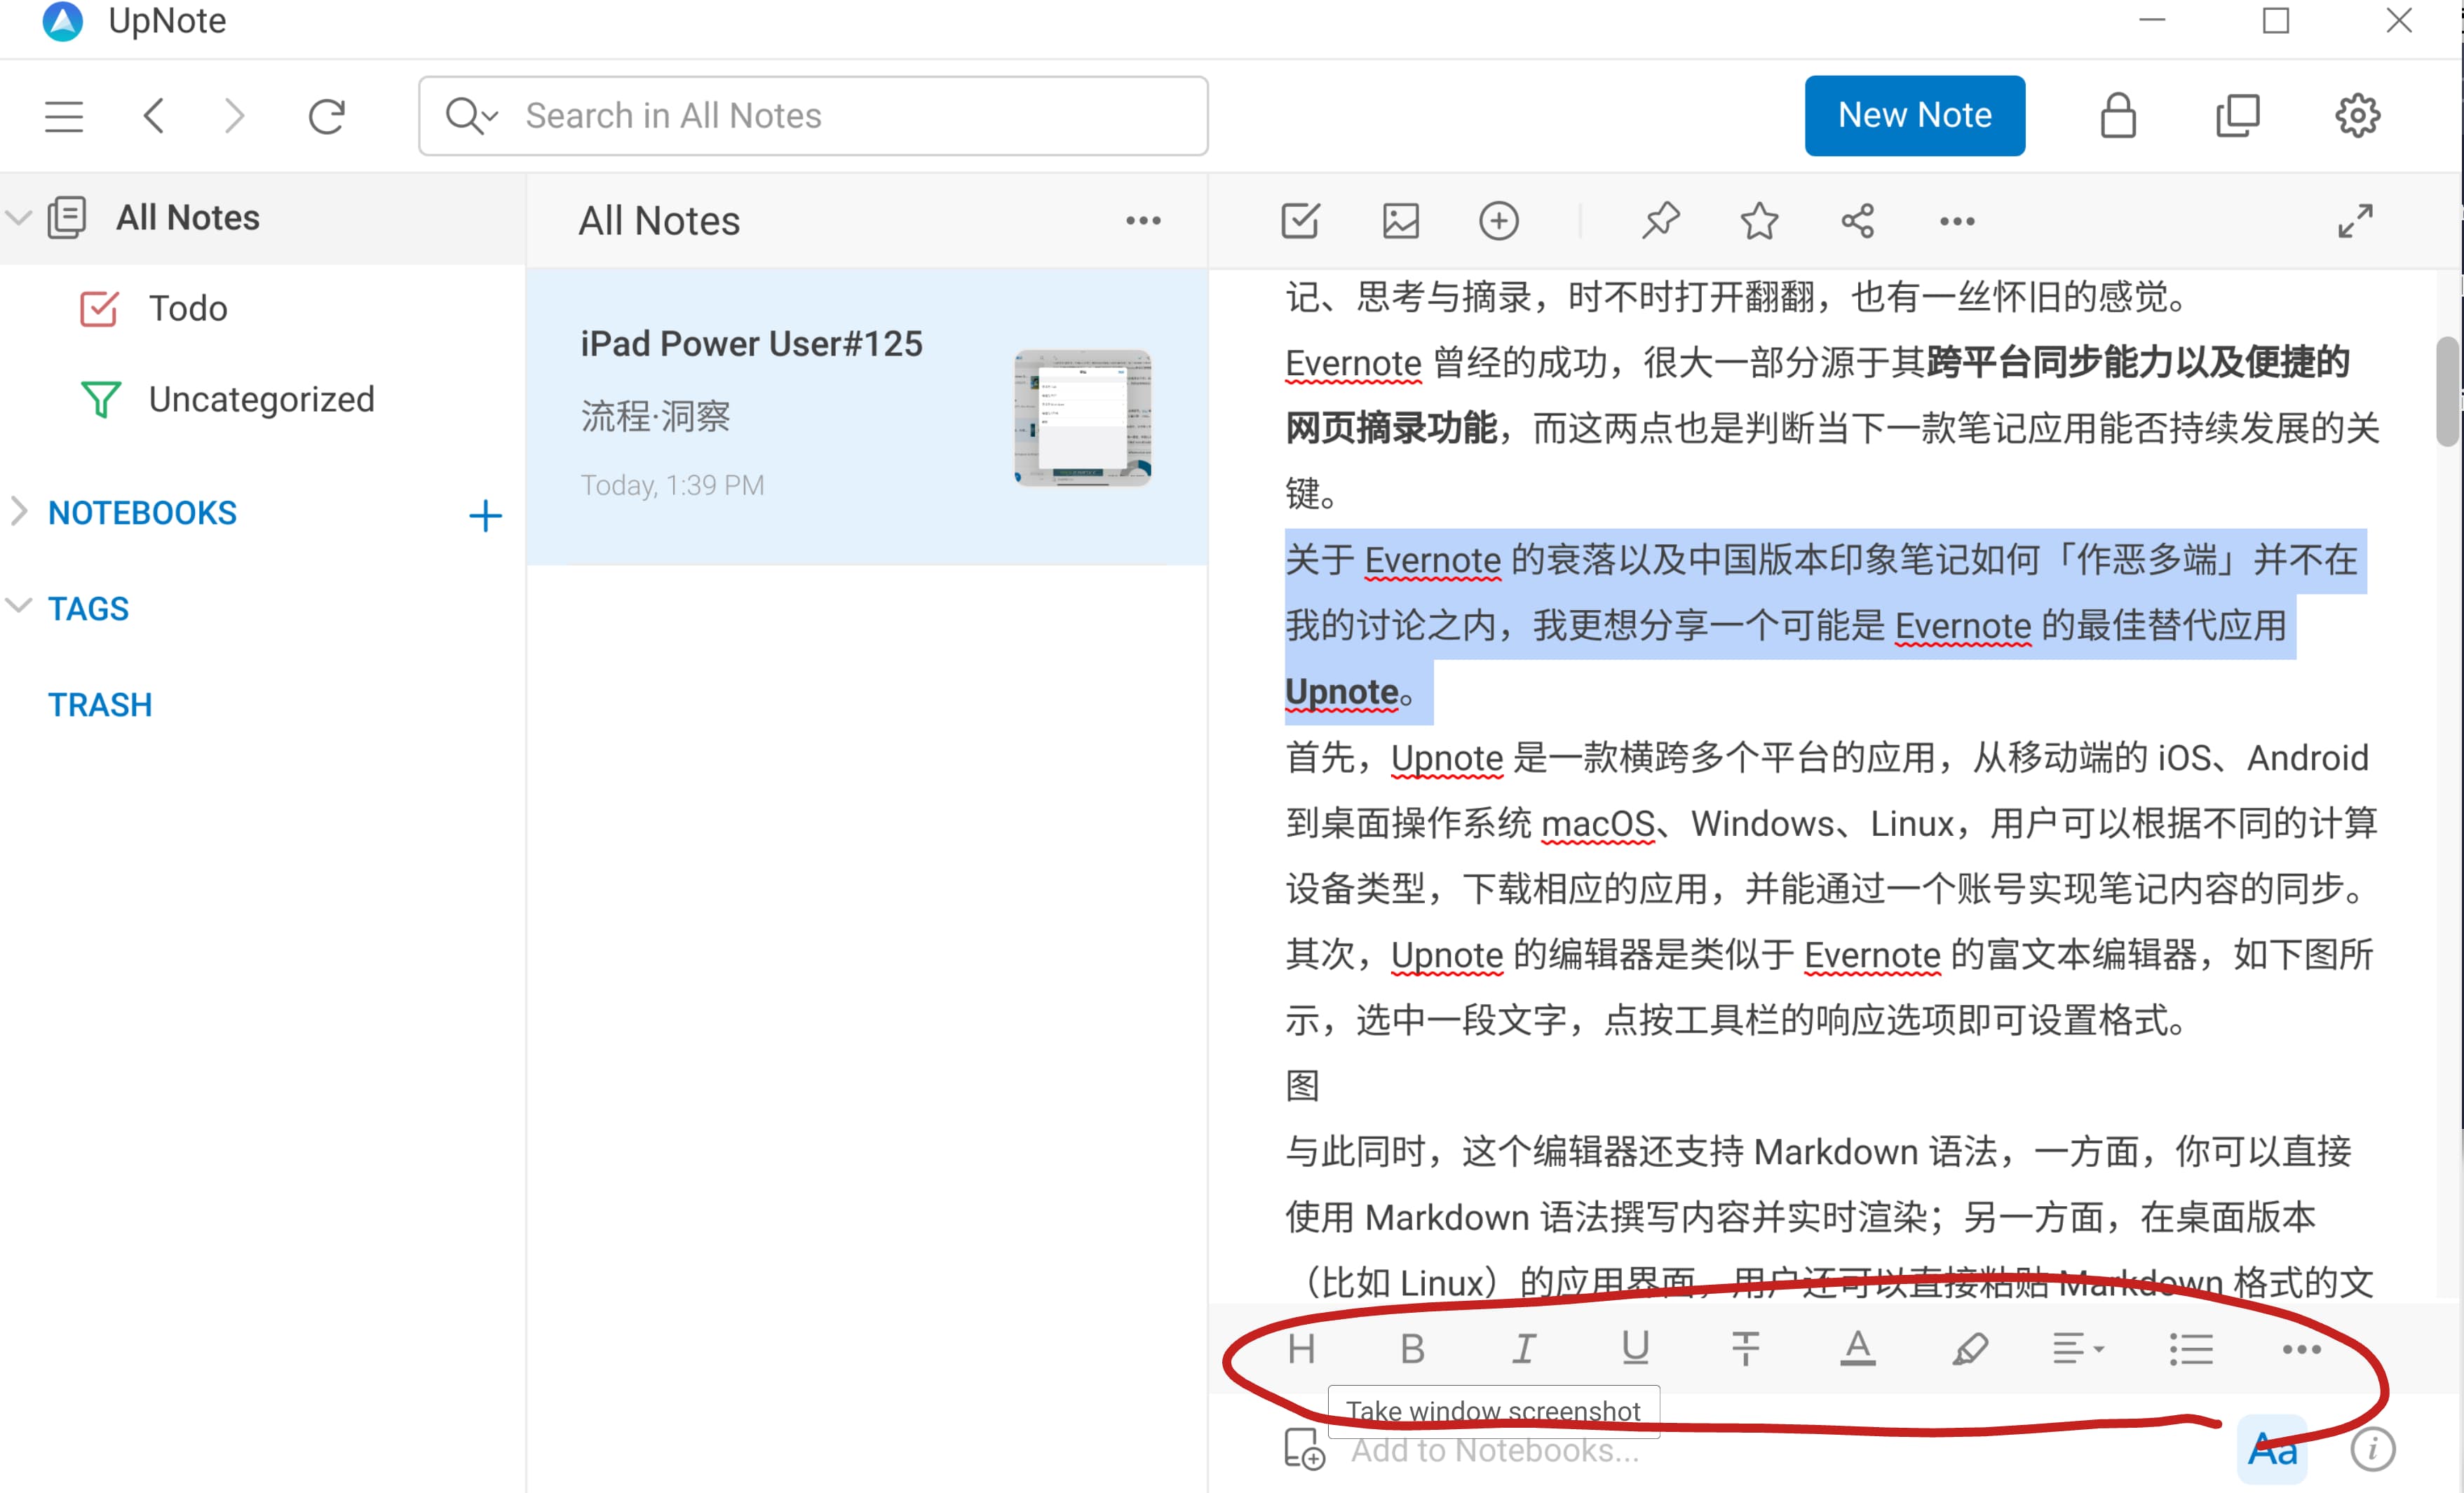The height and width of the screenshot is (1493, 2464).
Task: Add a new notebook with plus icon
Action: (485, 516)
